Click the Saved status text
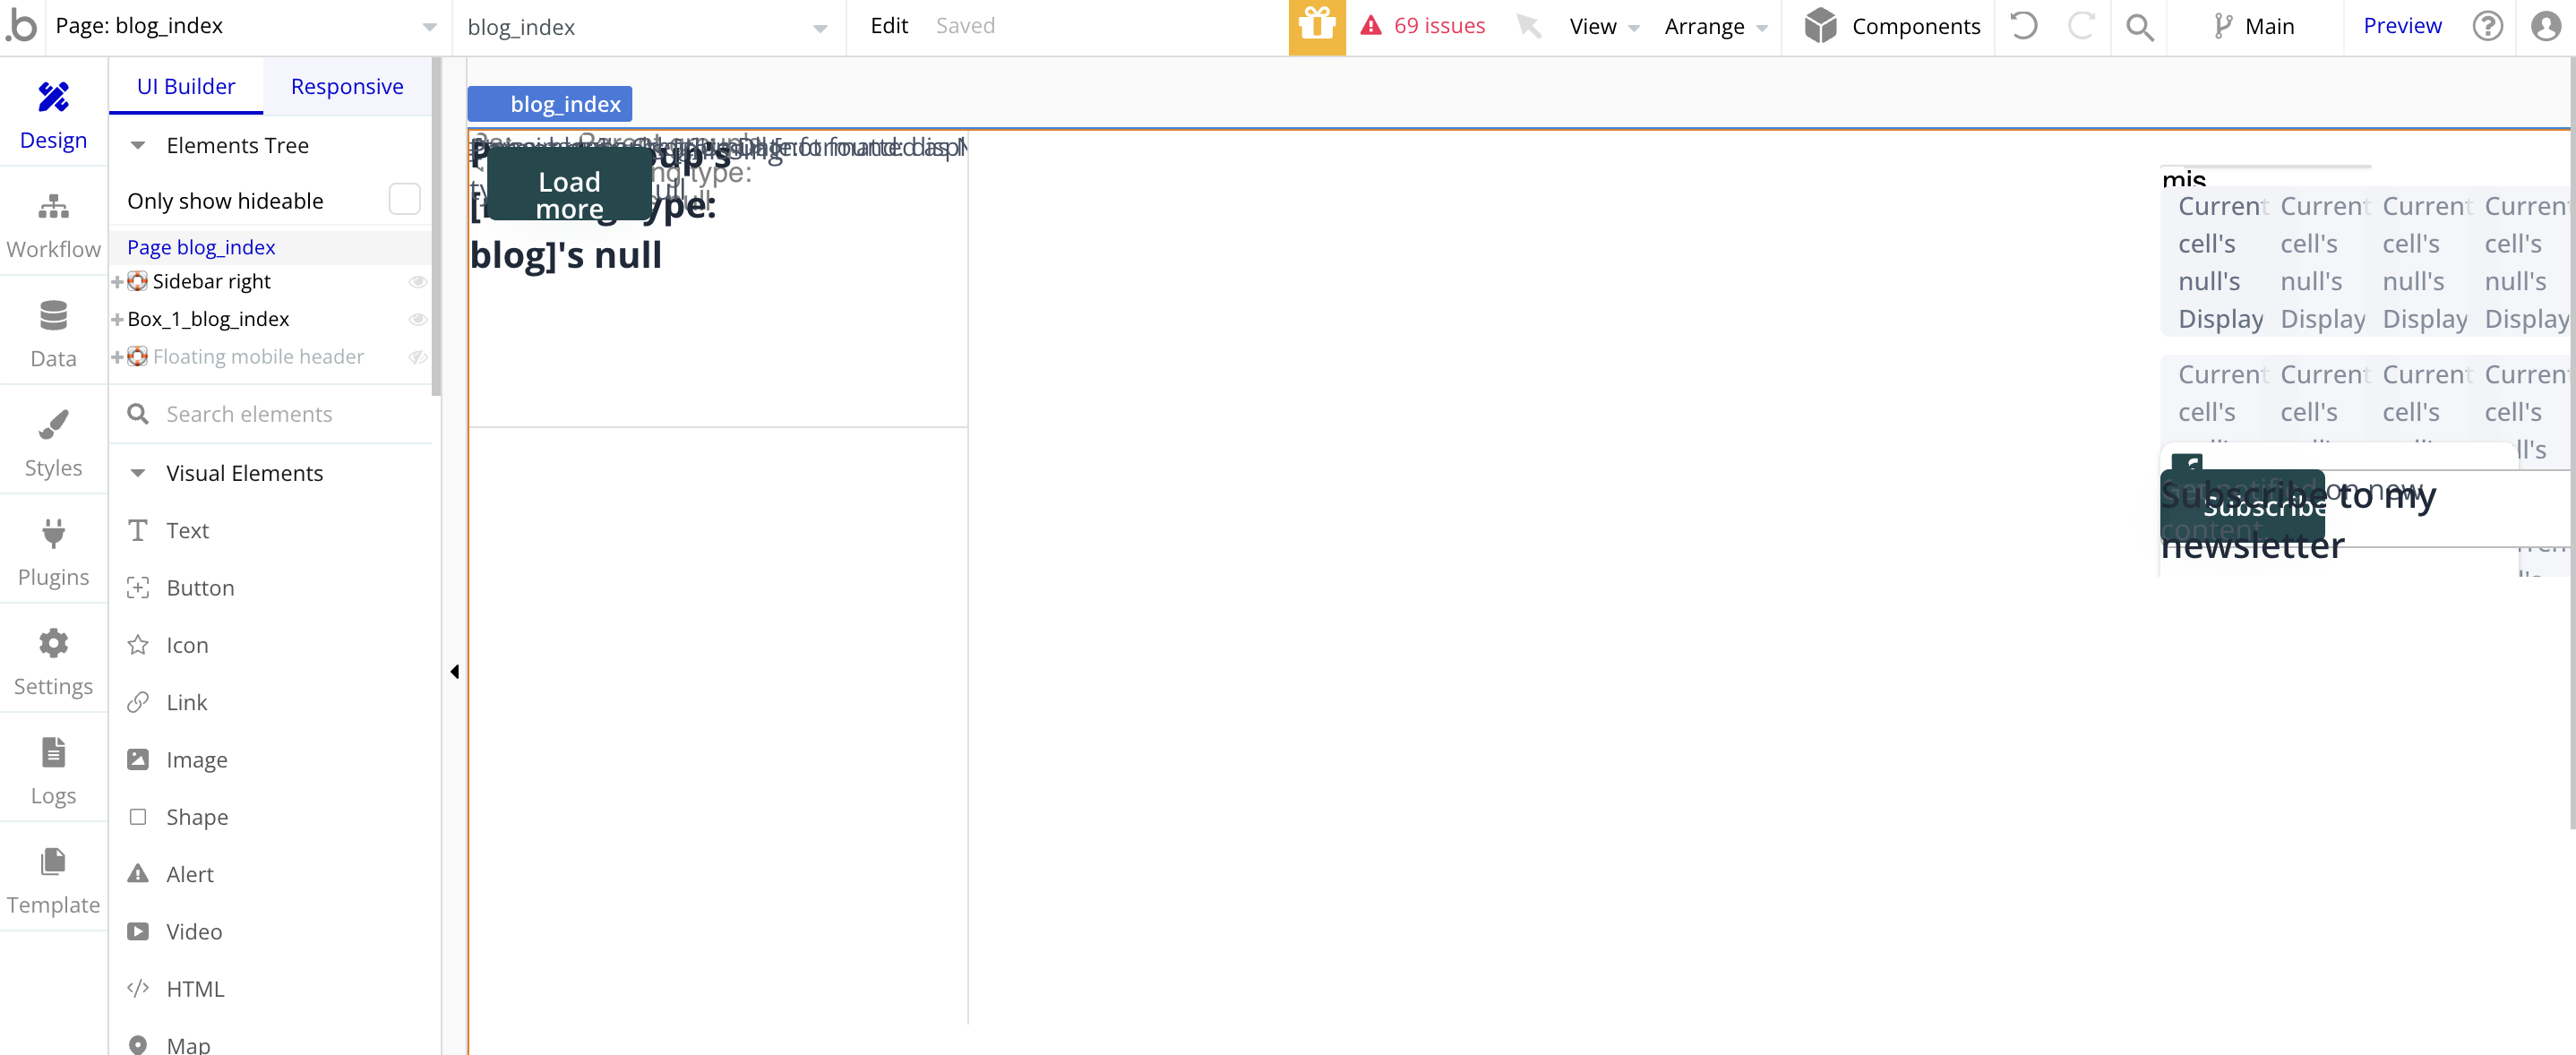Viewport: 2576px width, 1055px height. (965, 25)
